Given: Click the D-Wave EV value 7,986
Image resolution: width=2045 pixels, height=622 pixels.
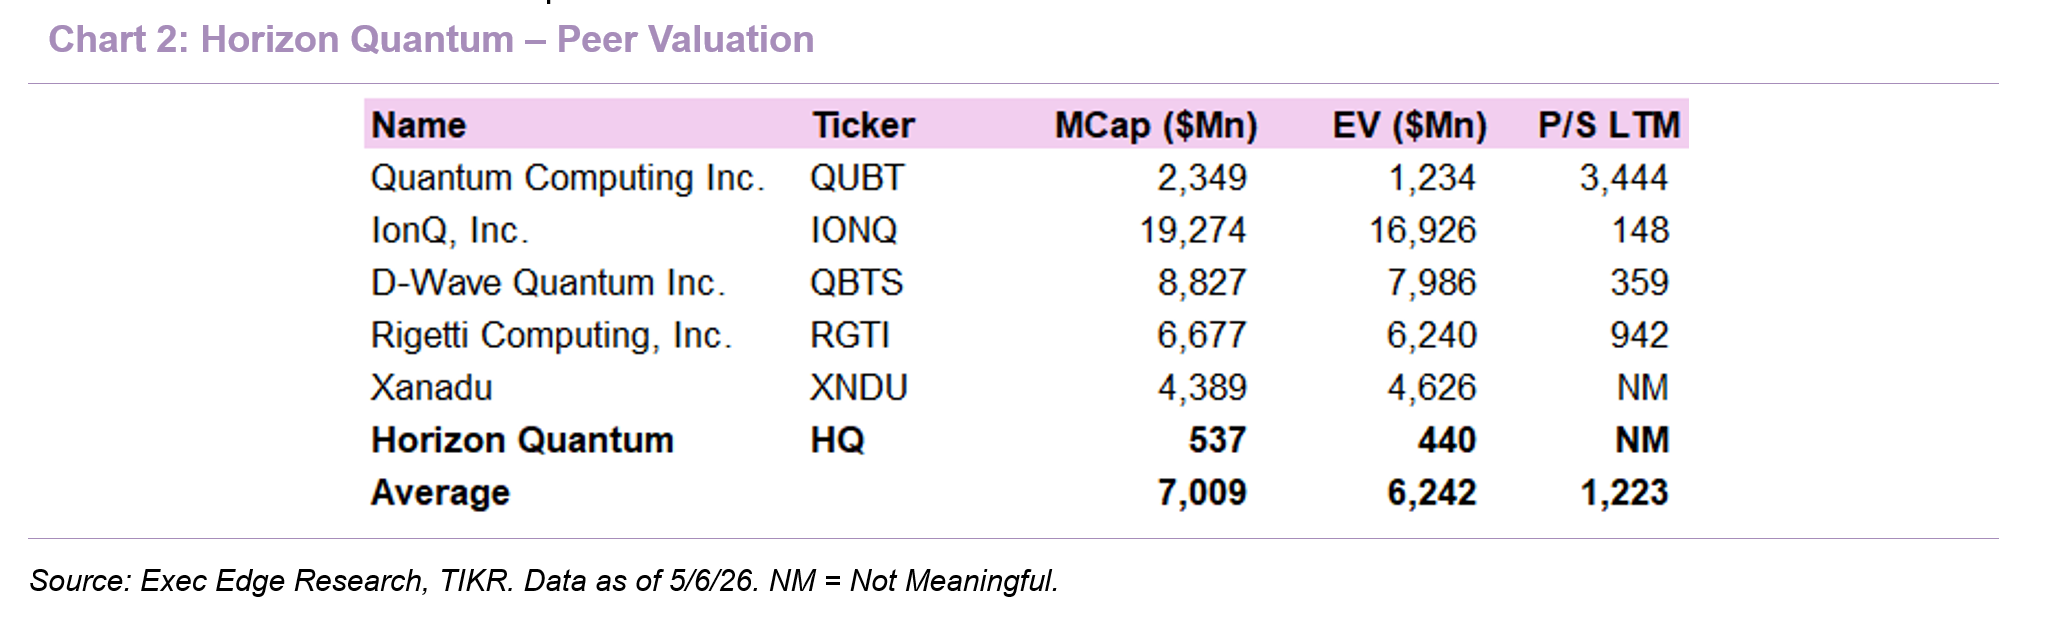Looking at the screenshot, I should [1431, 283].
